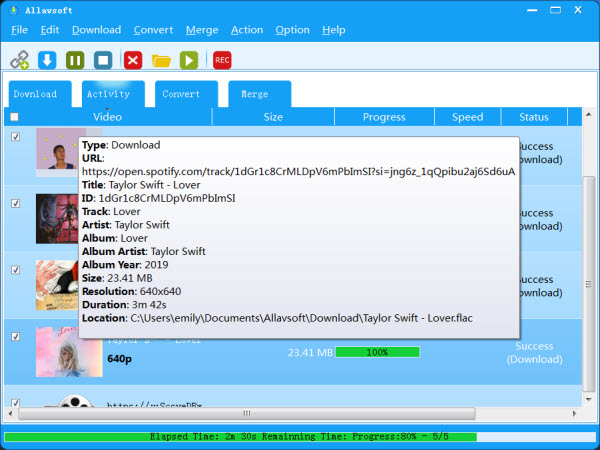Sort by the Size column header

pyautogui.click(x=273, y=117)
